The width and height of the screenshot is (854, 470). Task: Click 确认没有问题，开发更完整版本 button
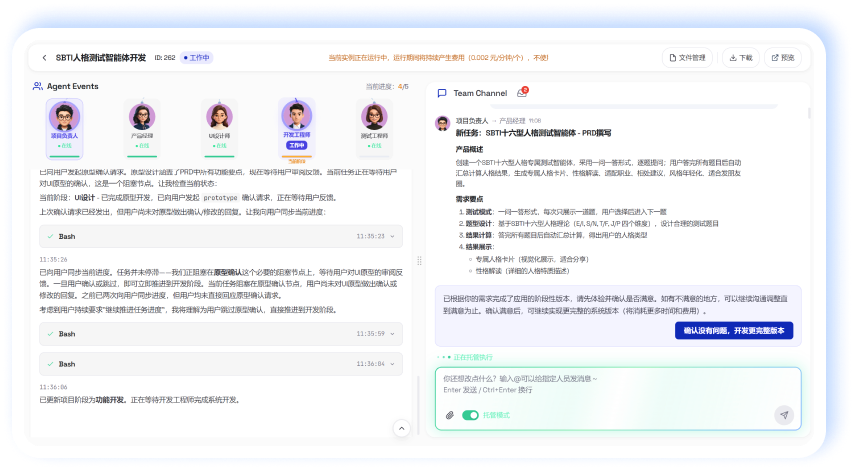point(734,331)
